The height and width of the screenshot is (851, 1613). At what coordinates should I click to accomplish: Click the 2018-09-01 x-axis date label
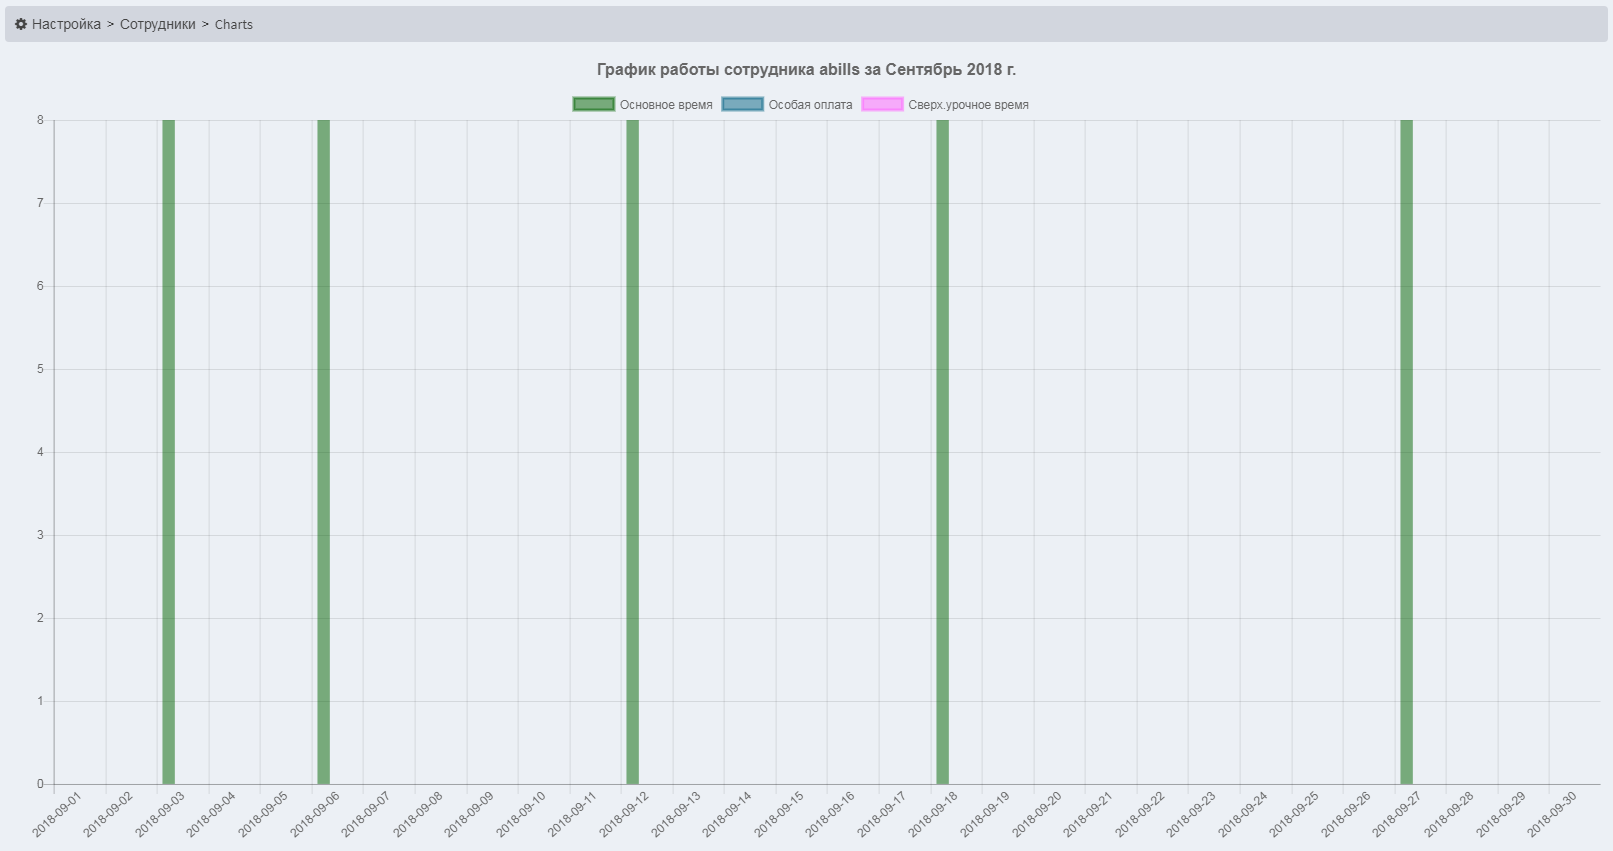[x=58, y=813]
